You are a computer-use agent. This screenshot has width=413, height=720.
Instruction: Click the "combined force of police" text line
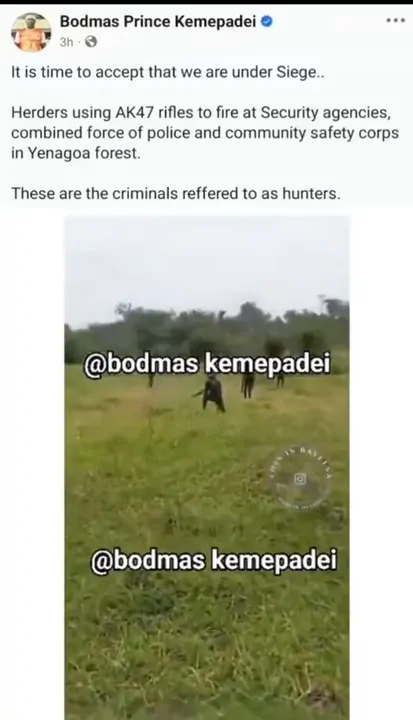coord(205,133)
